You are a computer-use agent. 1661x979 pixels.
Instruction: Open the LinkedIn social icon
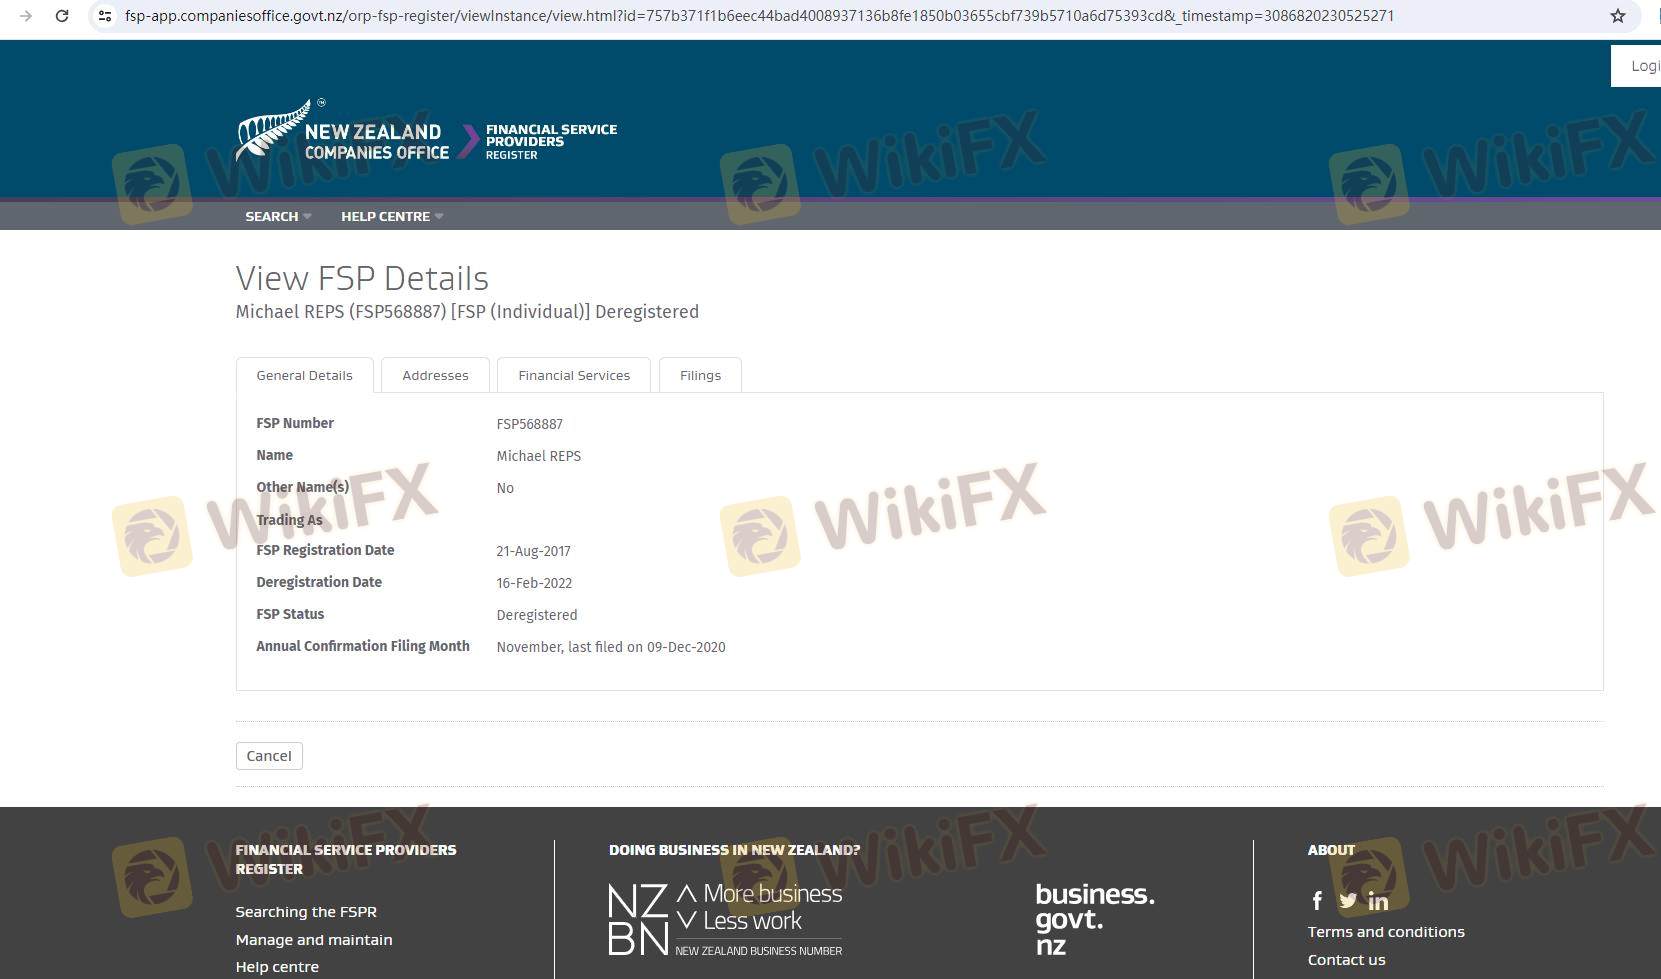1378,901
